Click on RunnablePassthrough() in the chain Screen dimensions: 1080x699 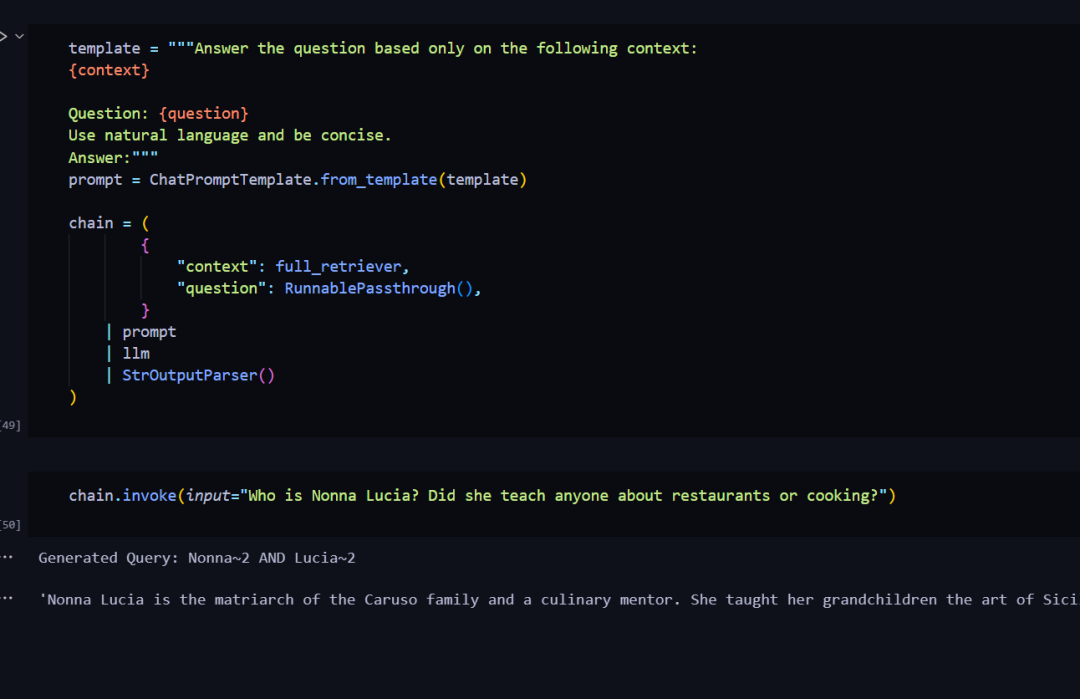[x=378, y=289]
